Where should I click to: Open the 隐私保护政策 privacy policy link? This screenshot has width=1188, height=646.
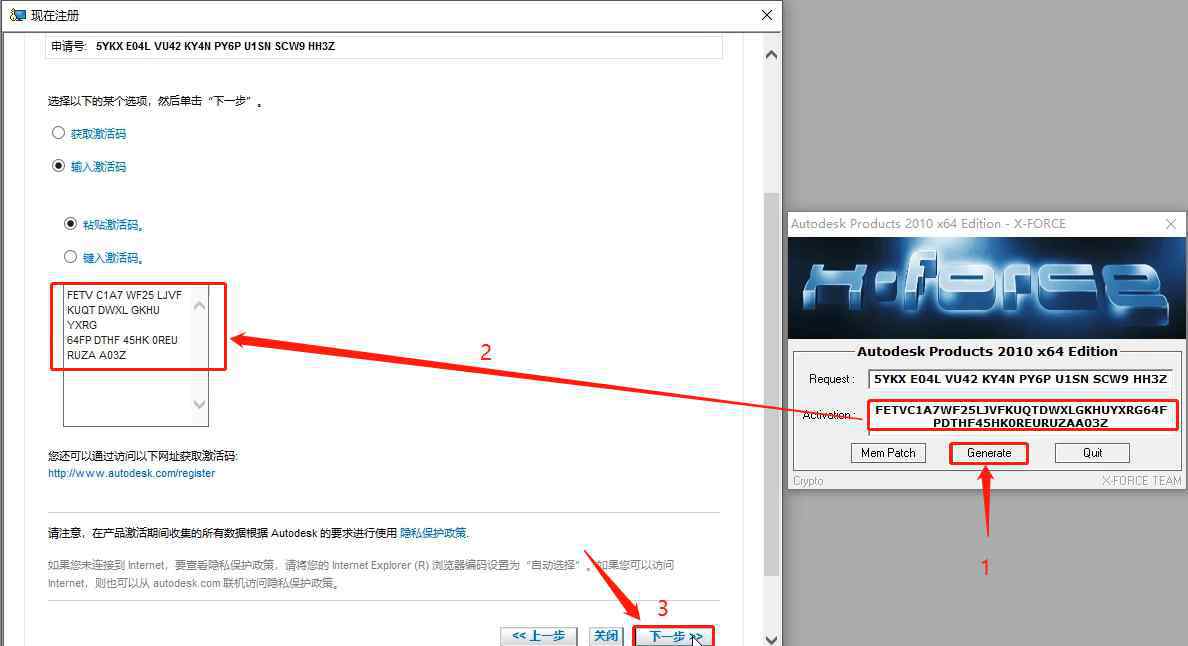pyautogui.click(x=433, y=533)
